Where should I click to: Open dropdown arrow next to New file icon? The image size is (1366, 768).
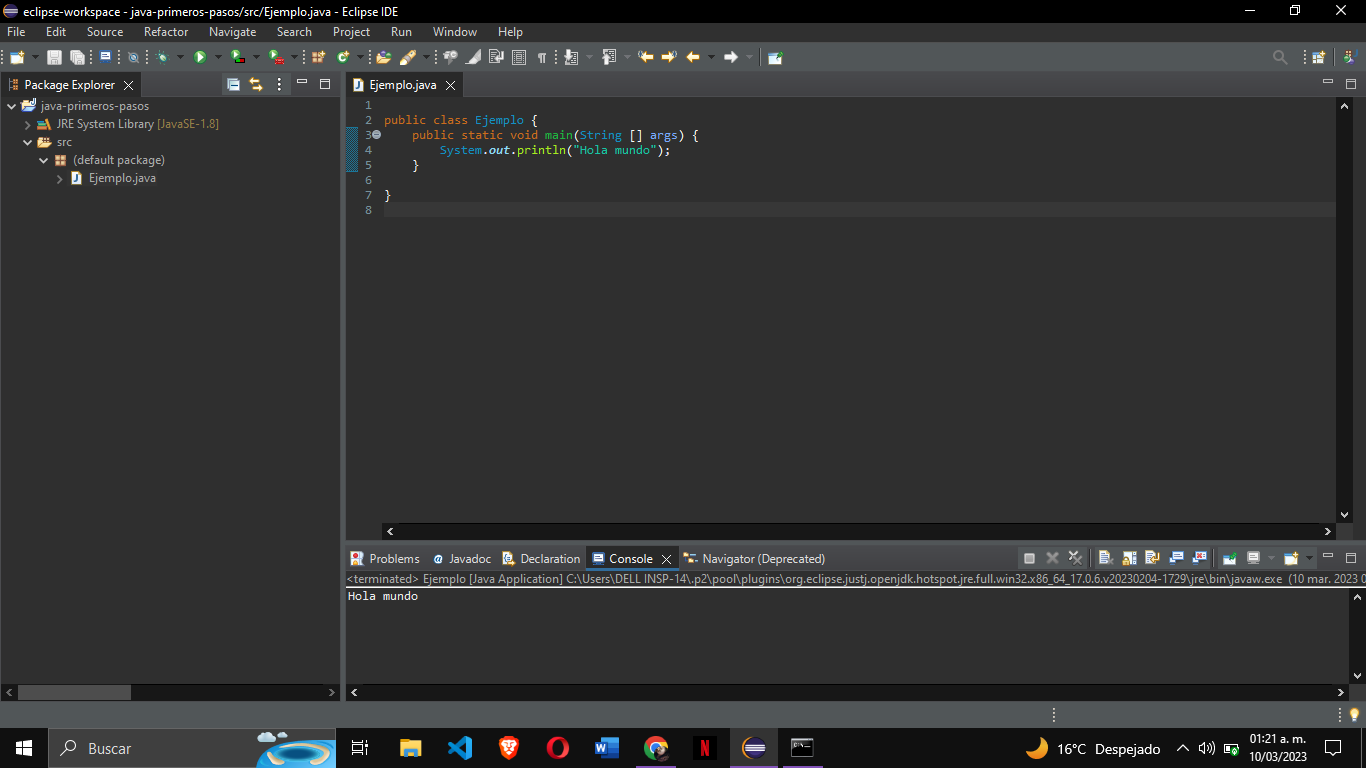tap(35, 57)
